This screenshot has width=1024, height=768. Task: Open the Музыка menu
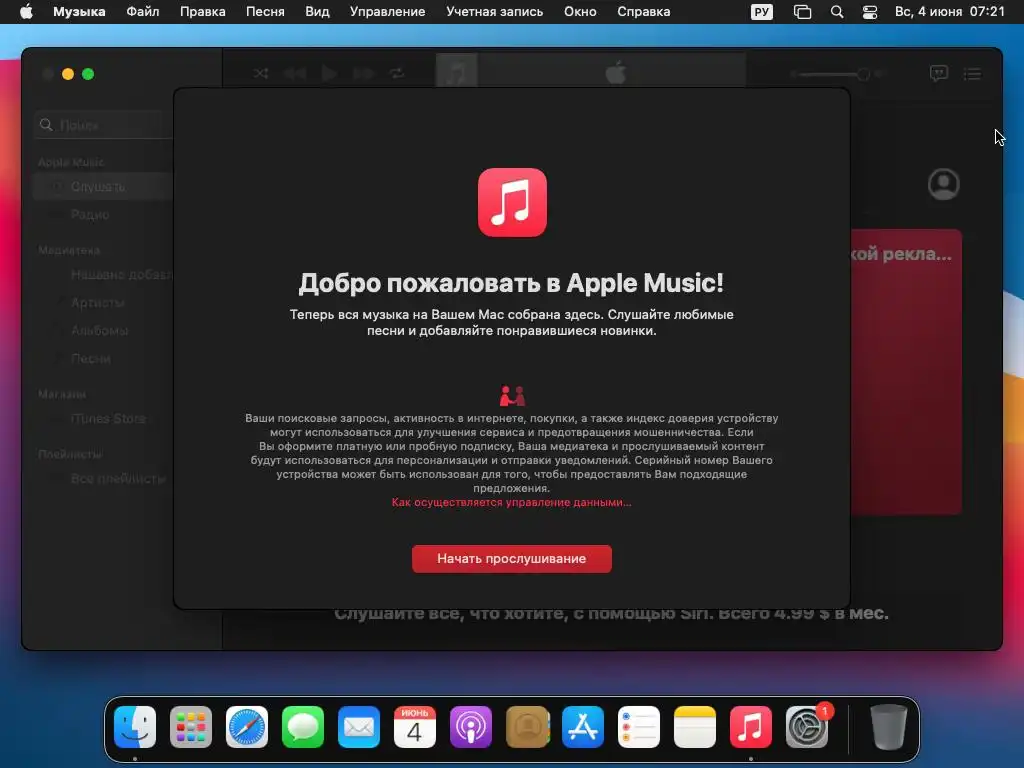click(79, 12)
